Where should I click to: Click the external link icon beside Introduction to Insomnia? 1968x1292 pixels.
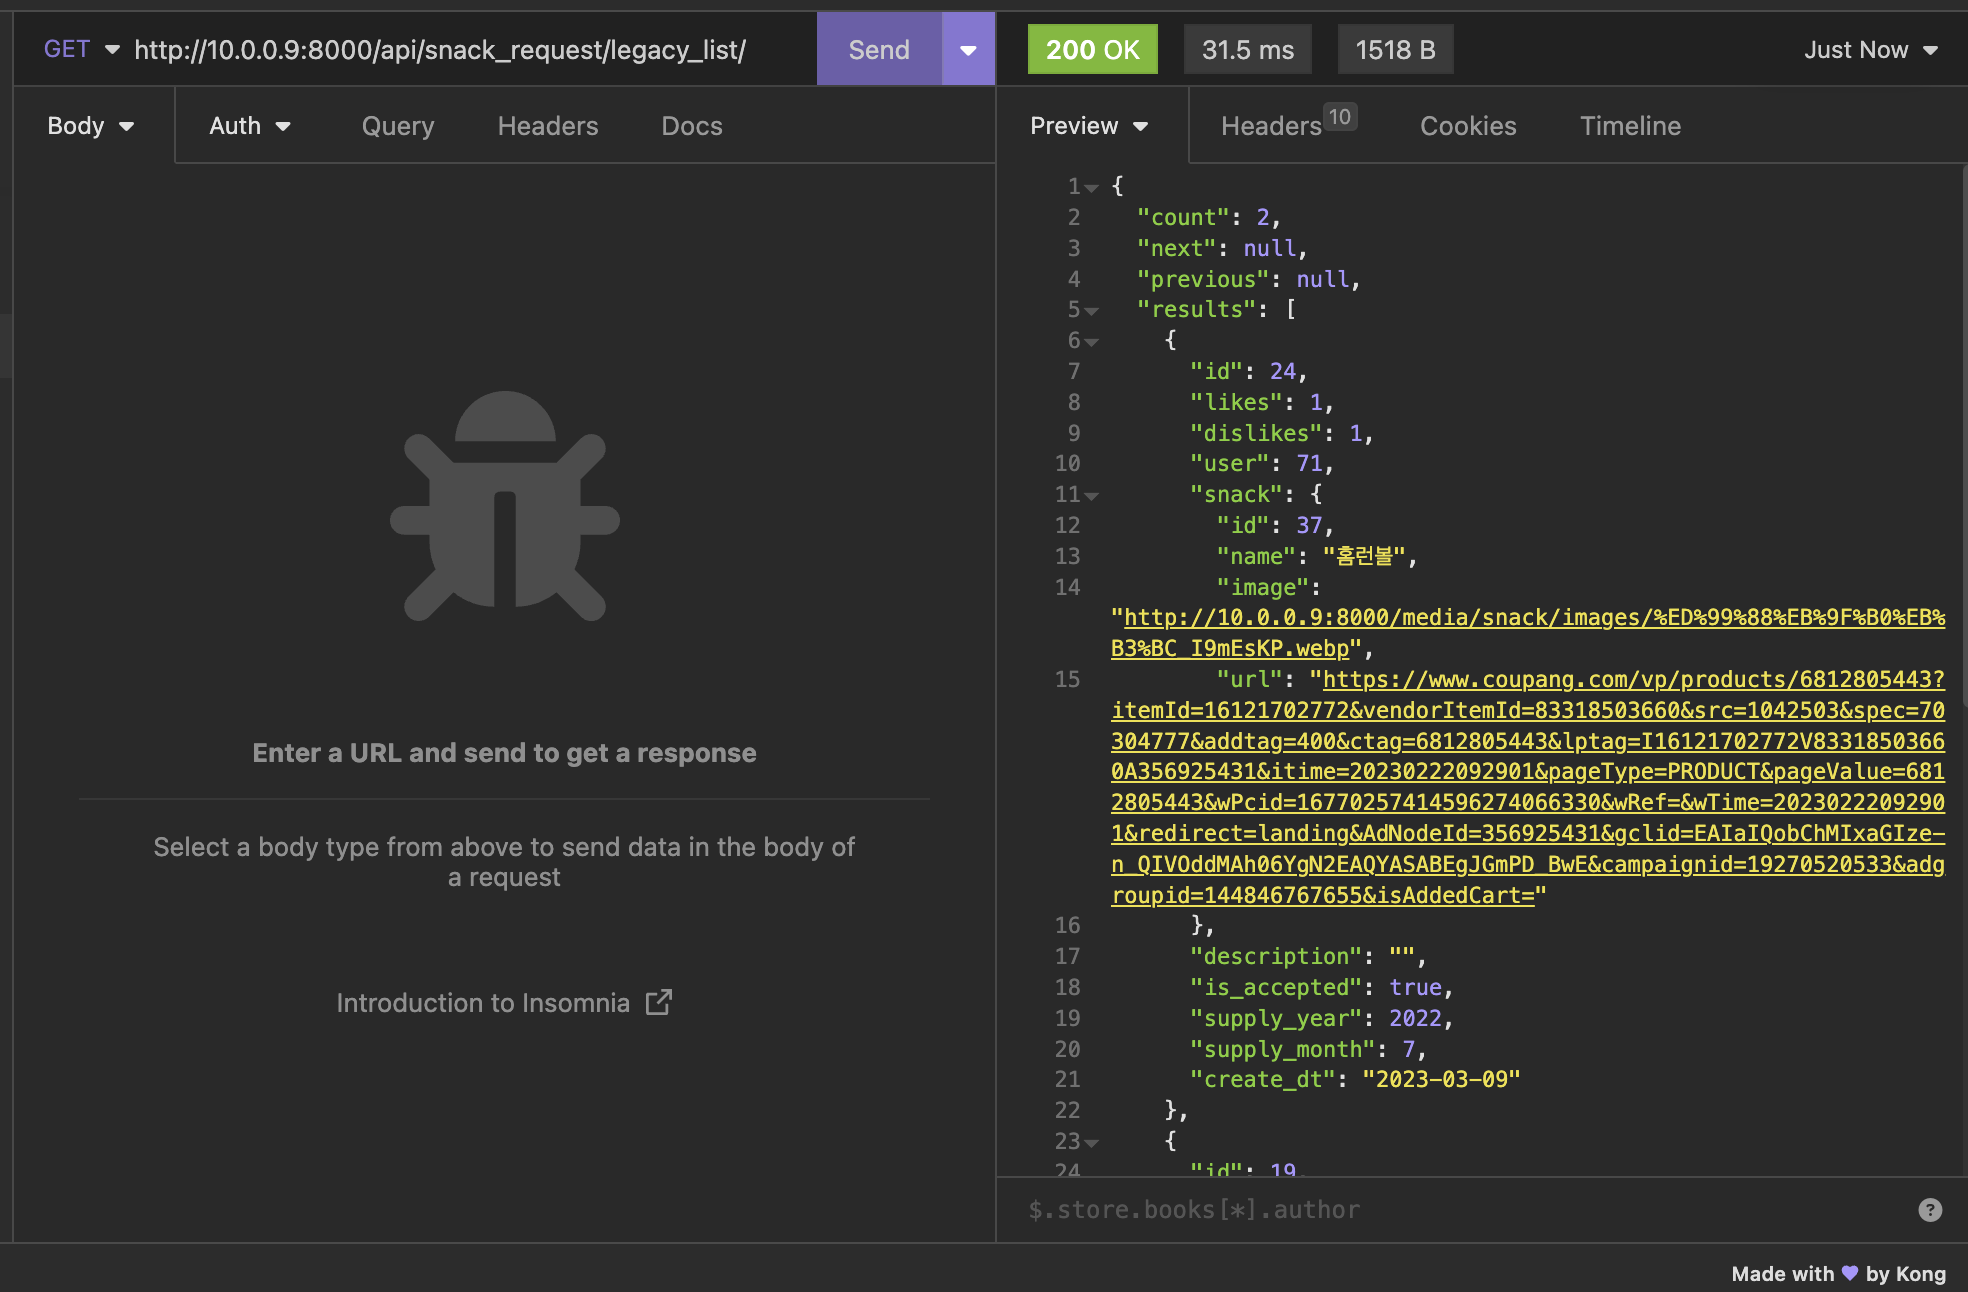(x=658, y=1002)
